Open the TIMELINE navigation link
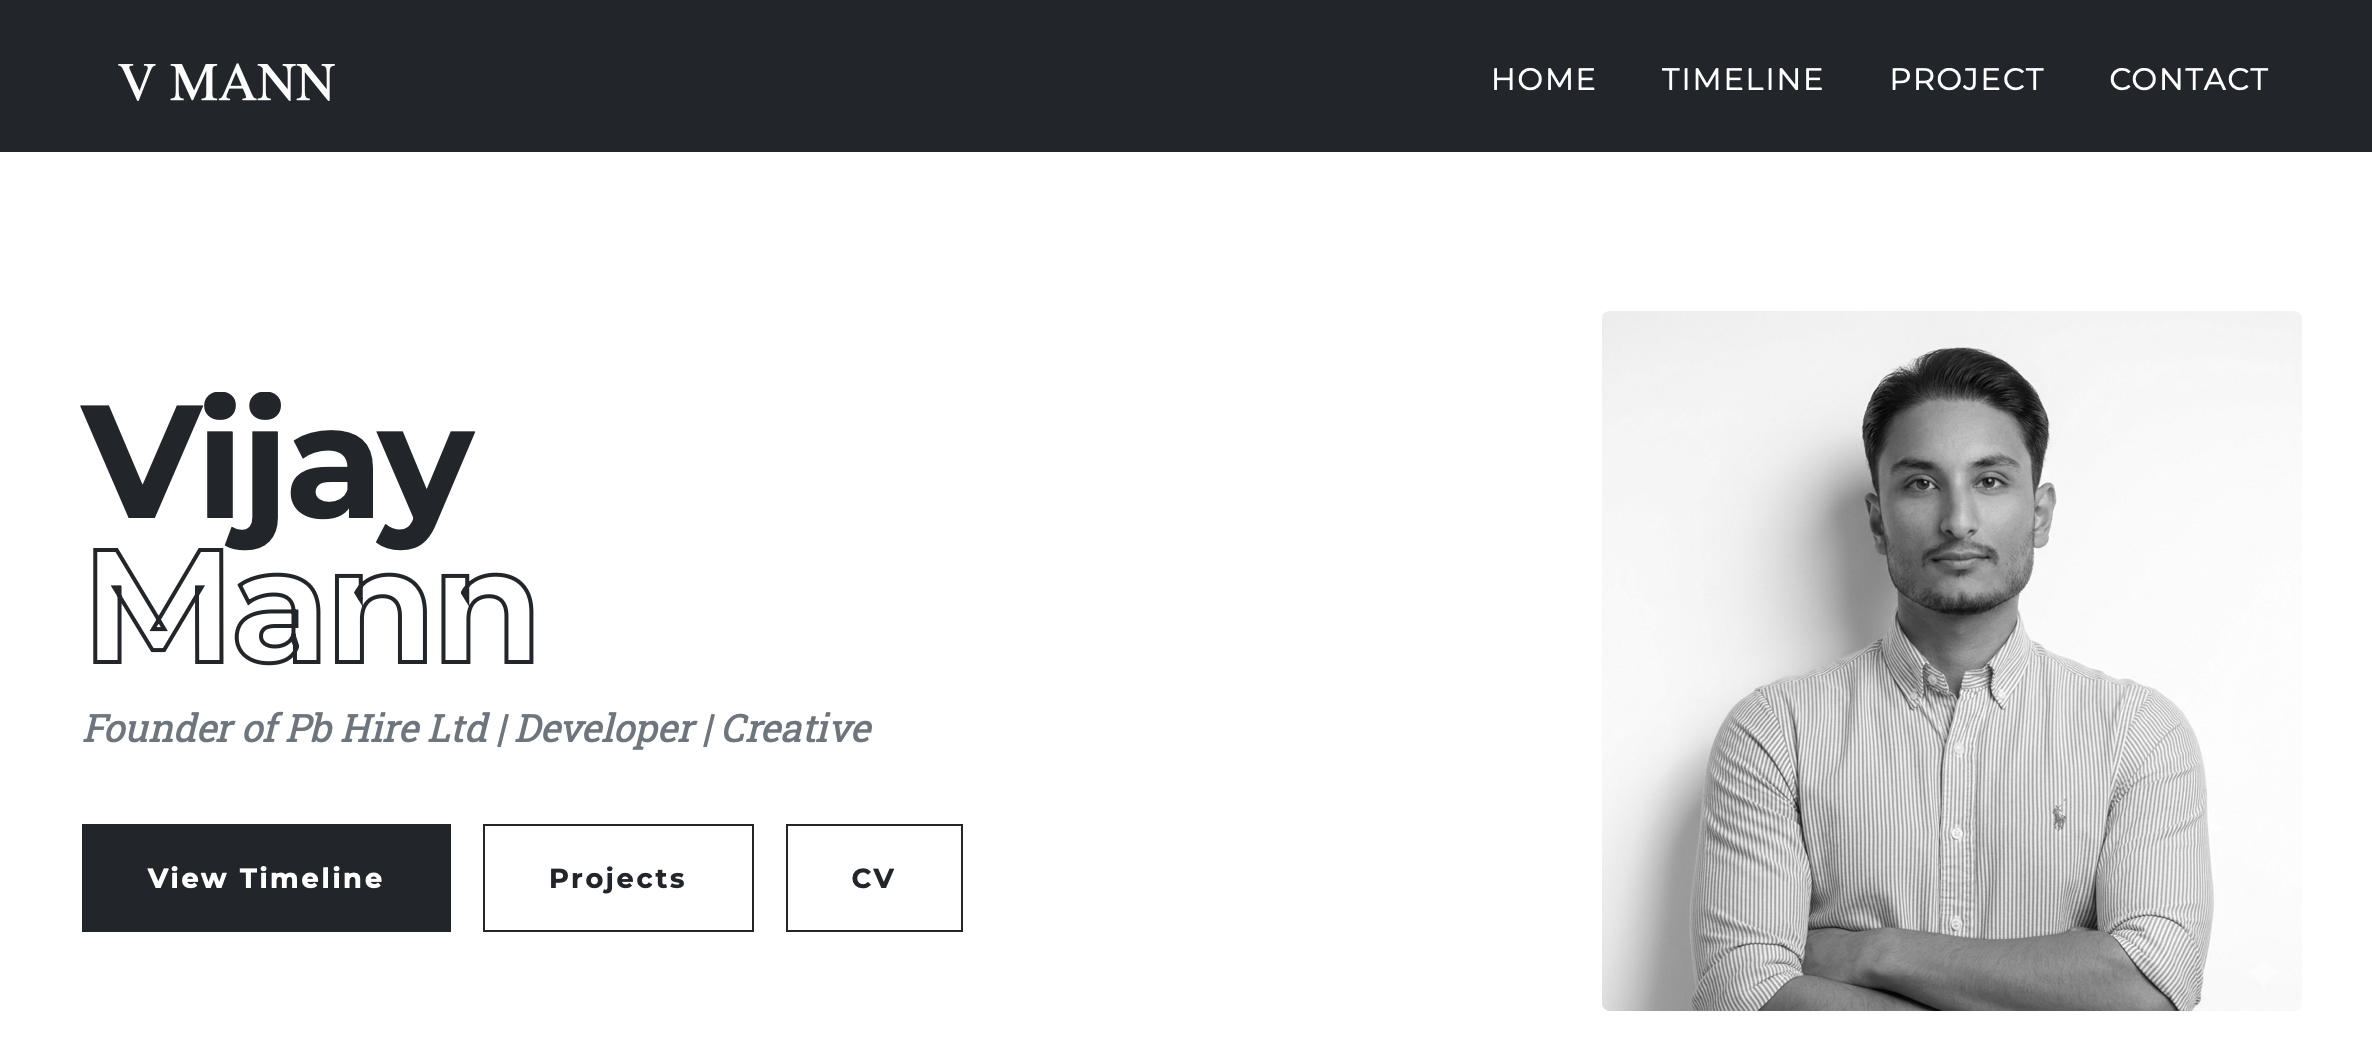This screenshot has width=2372, height=1060. click(1742, 80)
